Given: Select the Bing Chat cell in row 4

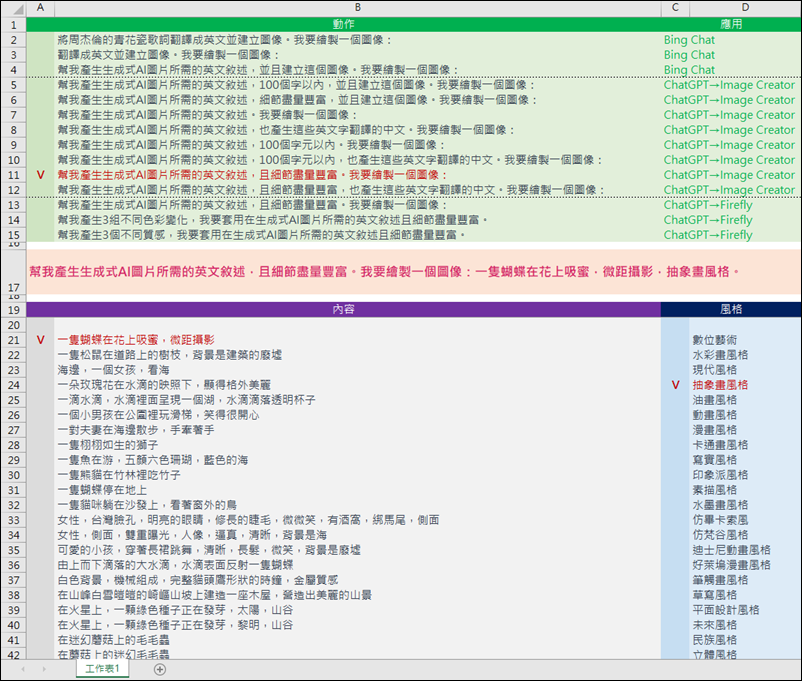Looking at the screenshot, I should click(x=731, y=70).
